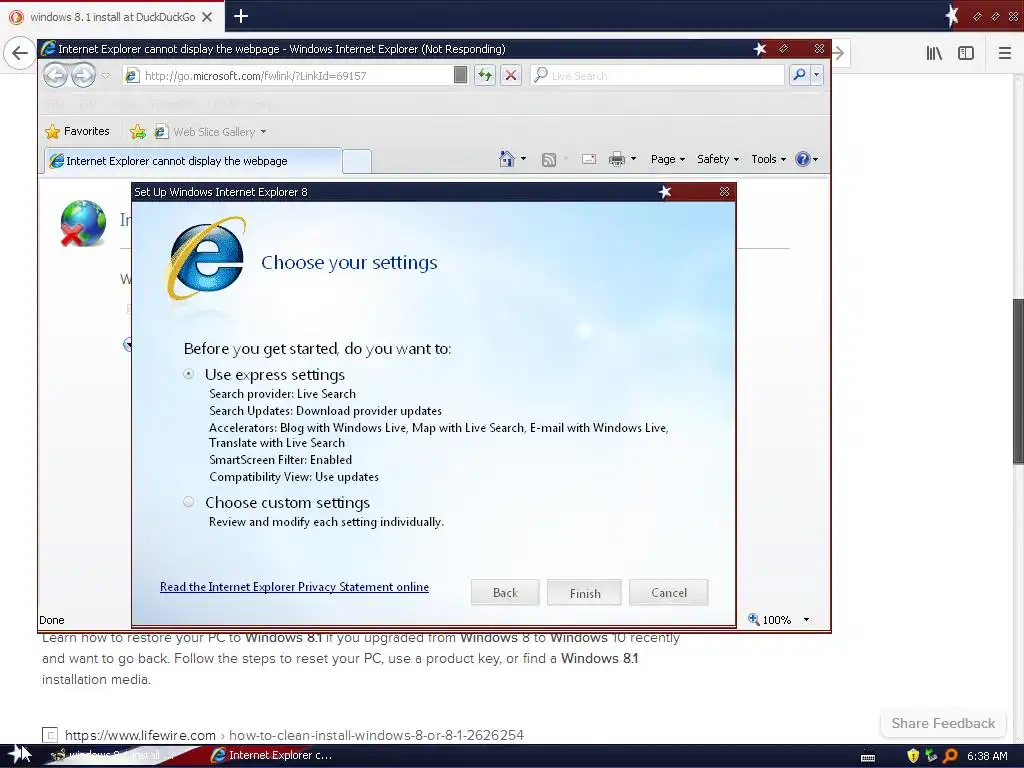Select the 'Internet Explorer cannot display' IE tab
Viewport: 1024px width, 768px height.
click(x=193, y=161)
